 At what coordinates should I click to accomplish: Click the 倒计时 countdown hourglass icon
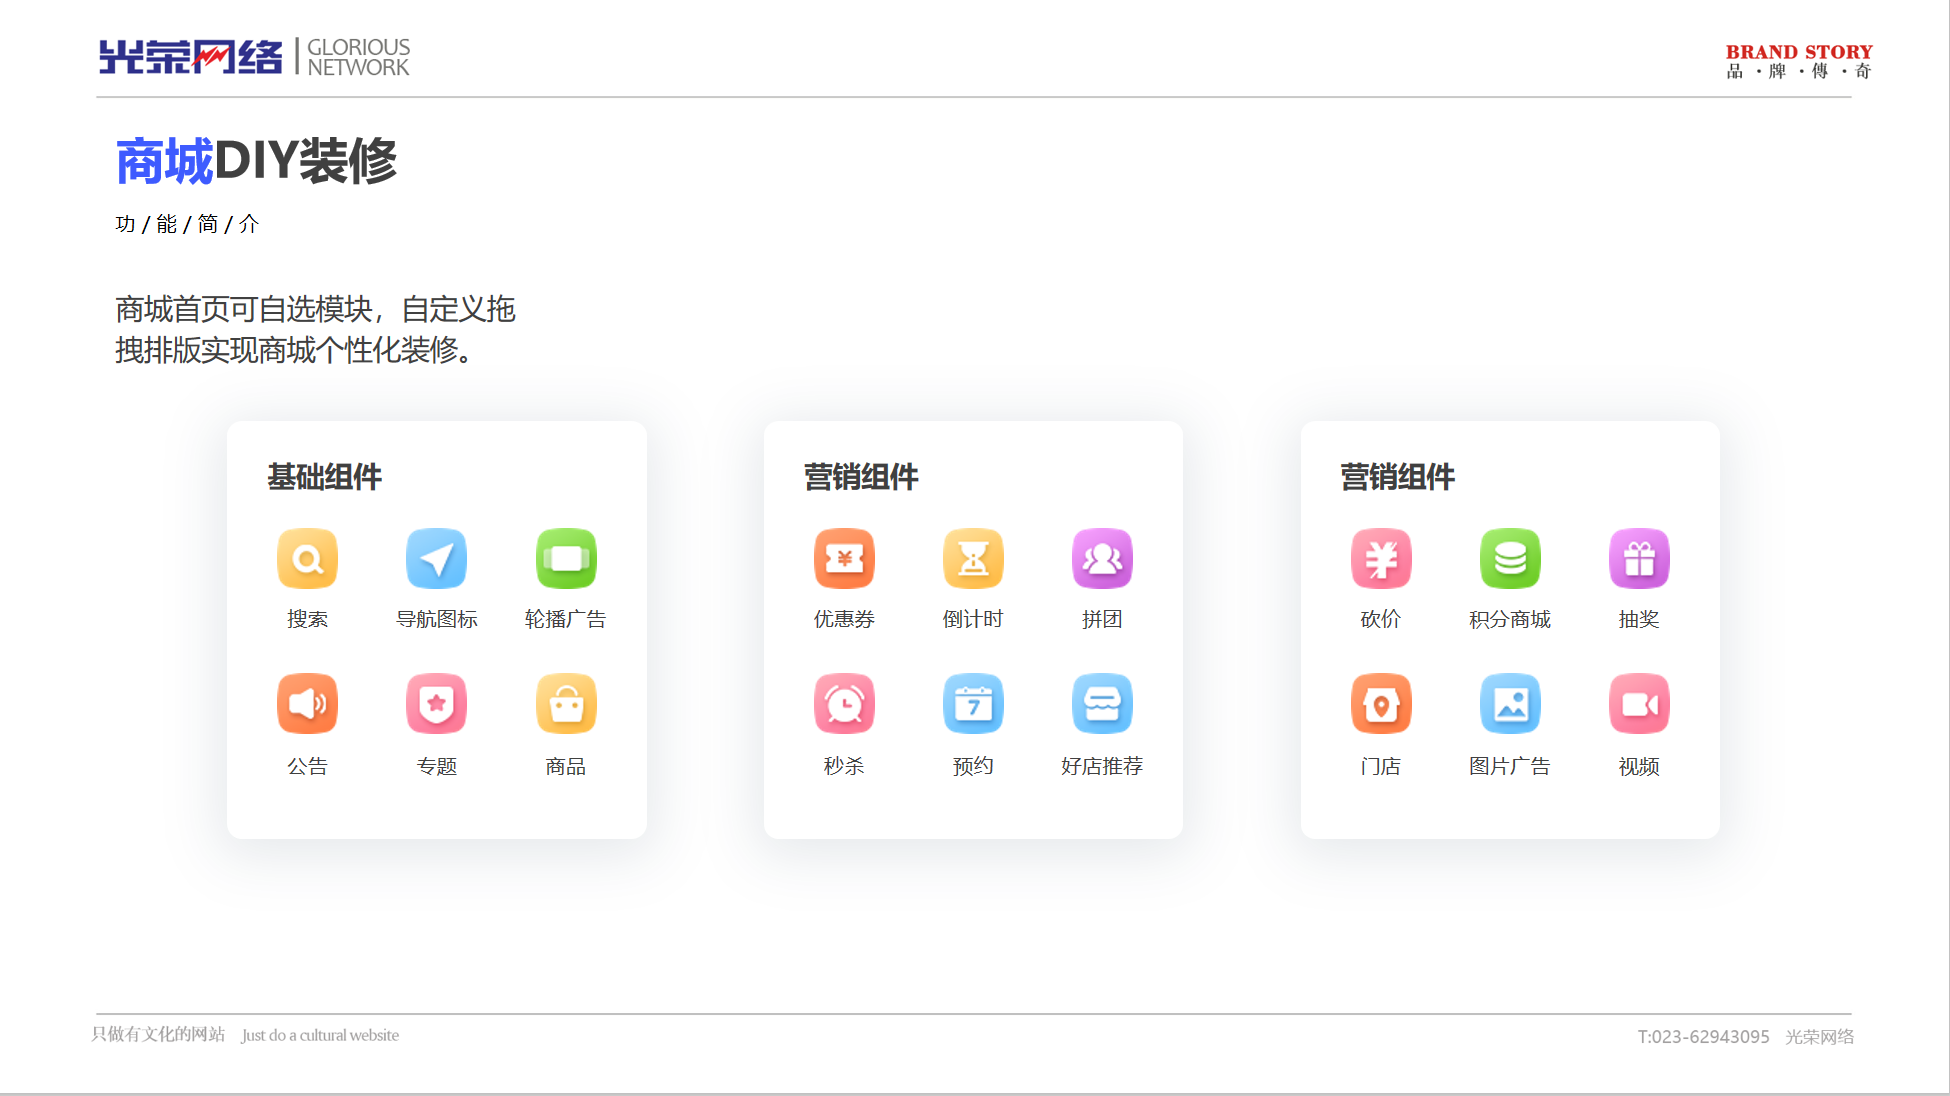[x=973, y=558]
